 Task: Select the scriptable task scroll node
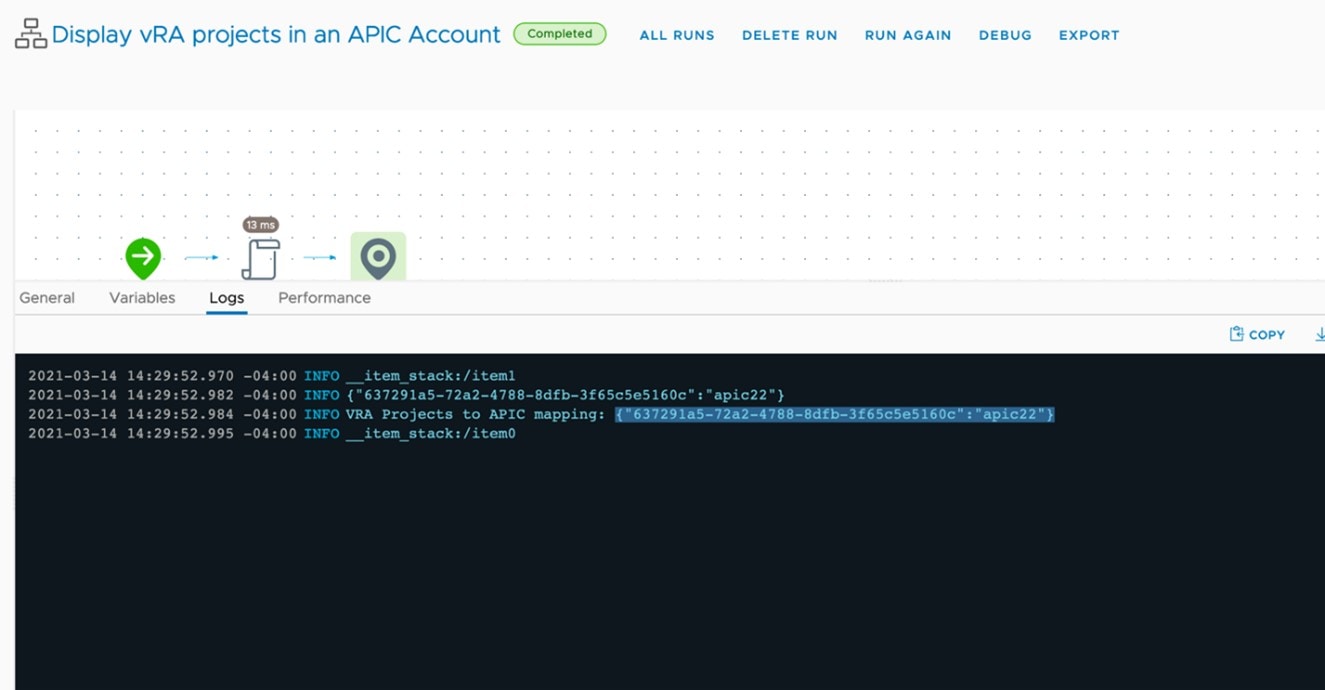pyautogui.click(x=260, y=259)
